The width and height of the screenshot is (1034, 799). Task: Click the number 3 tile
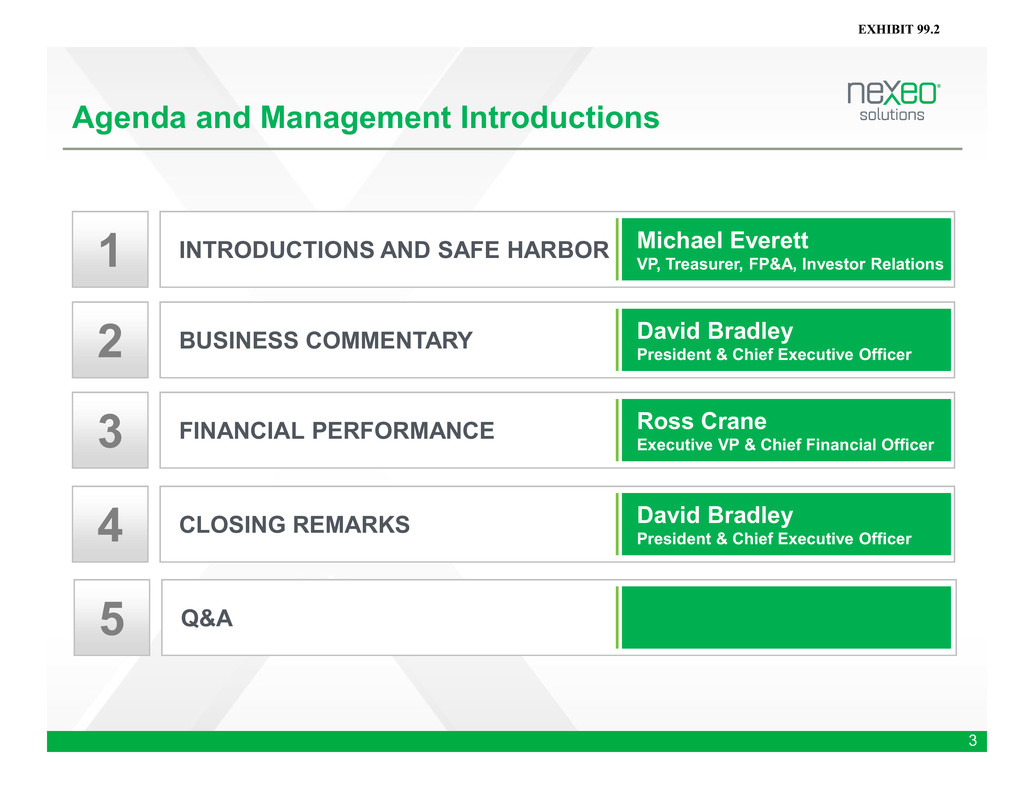click(110, 430)
